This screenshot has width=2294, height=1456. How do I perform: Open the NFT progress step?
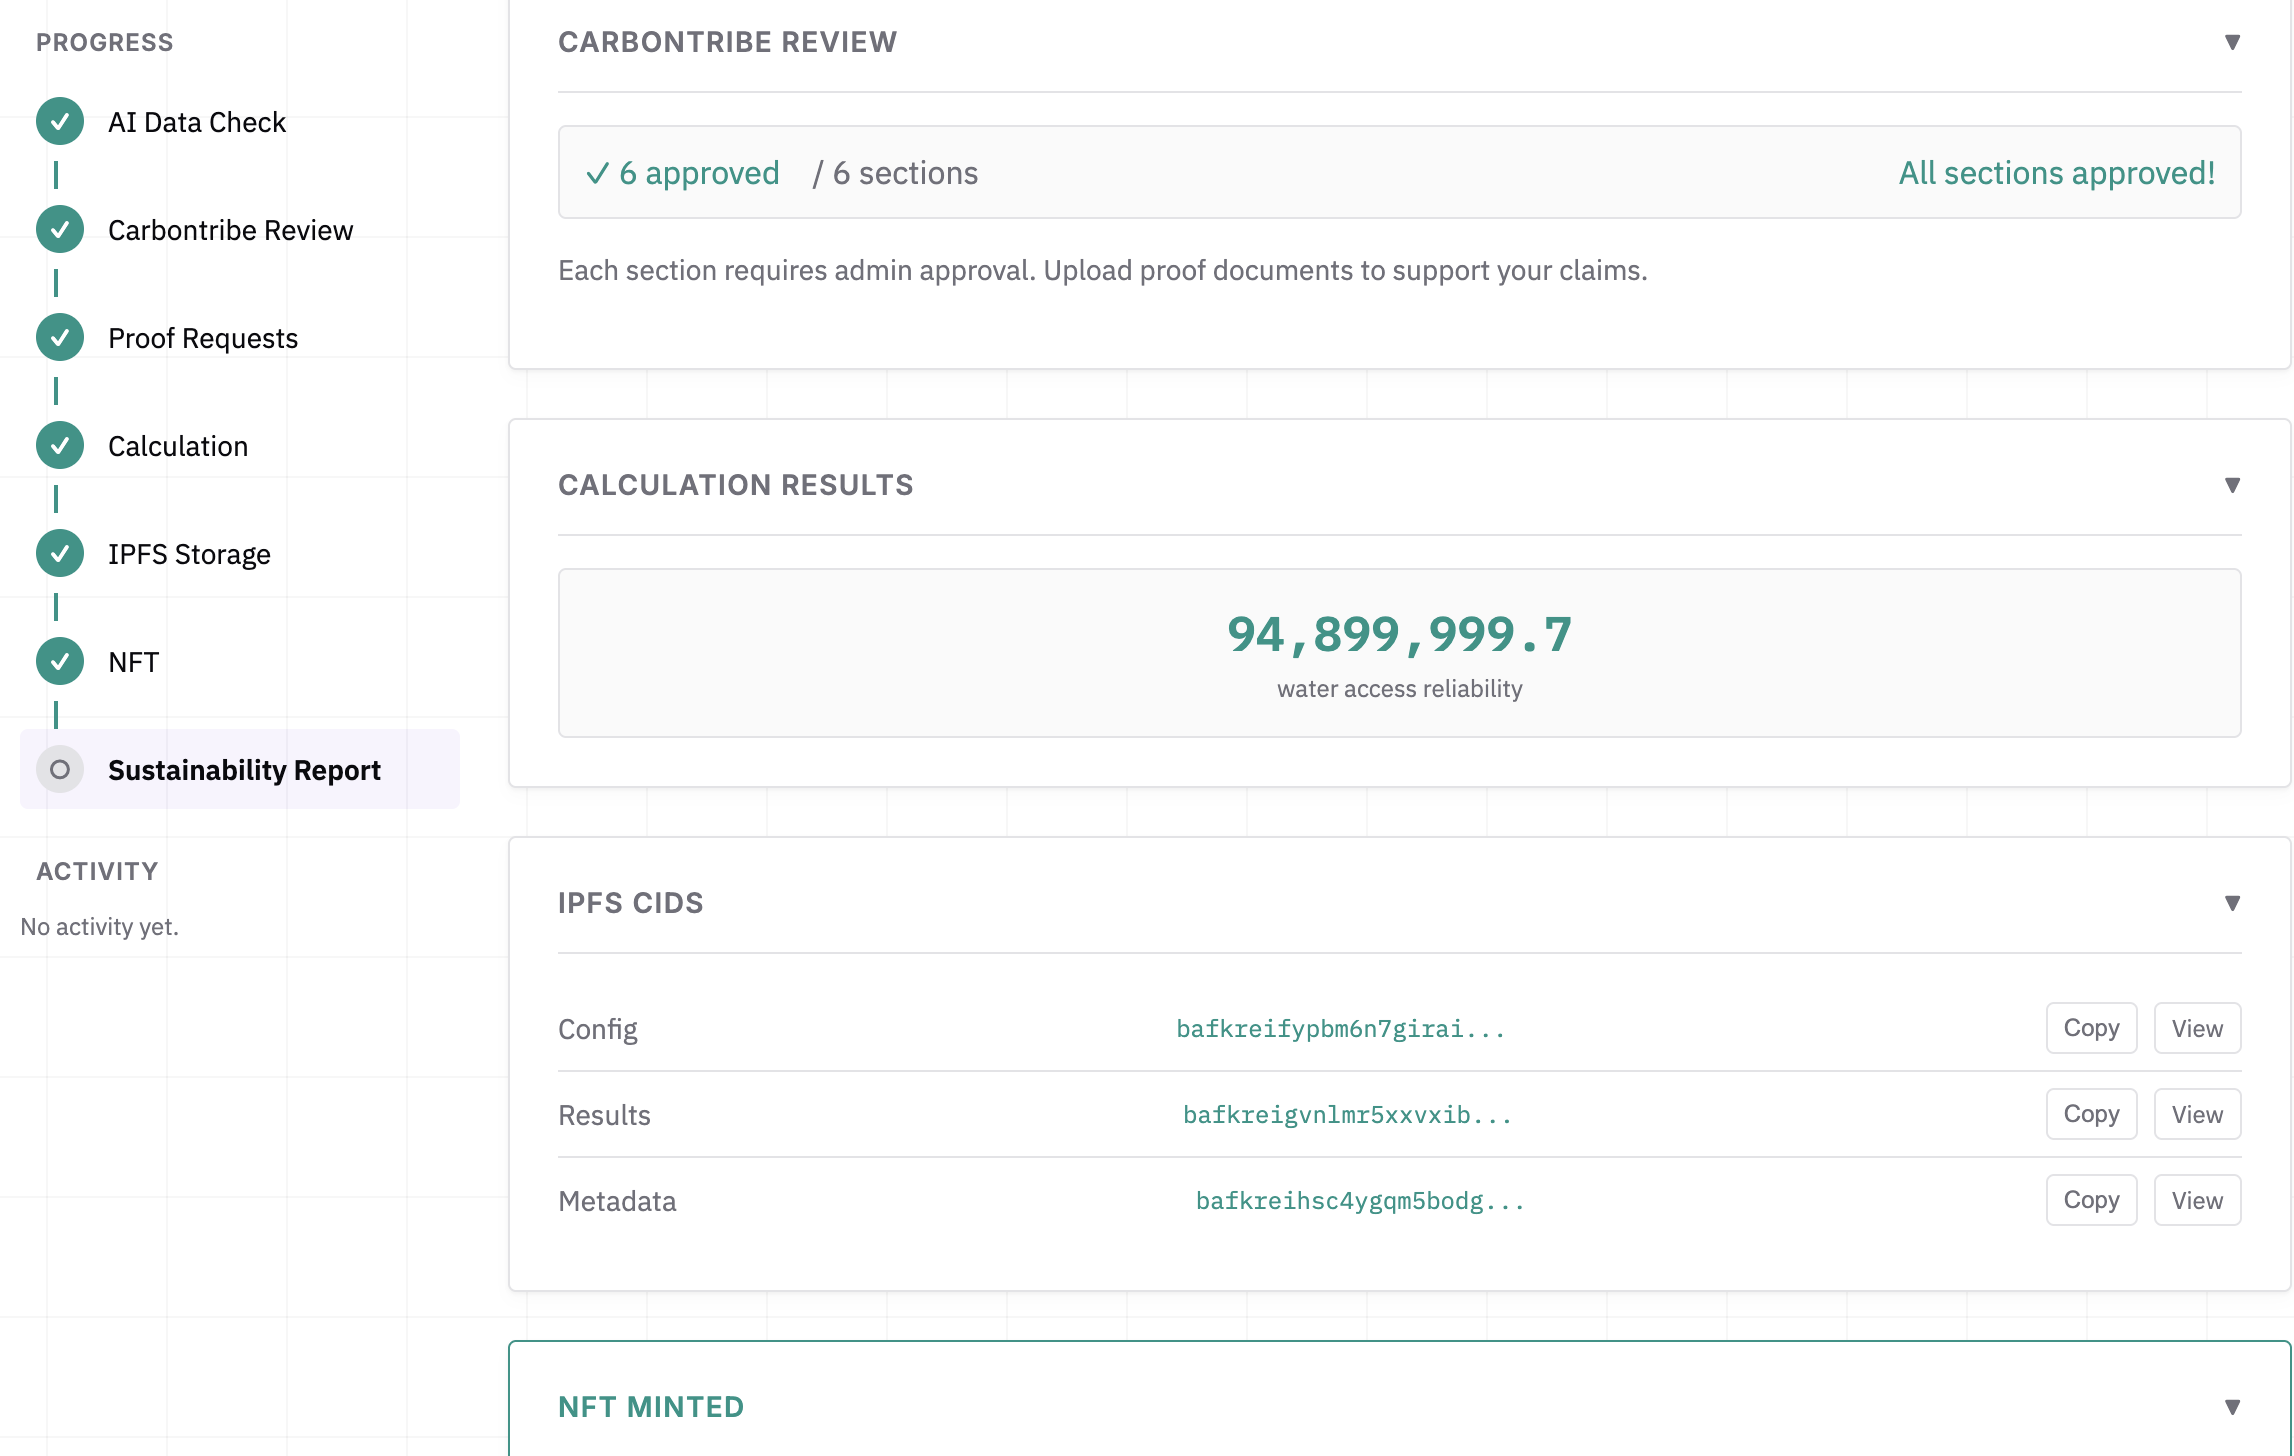tap(133, 662)
